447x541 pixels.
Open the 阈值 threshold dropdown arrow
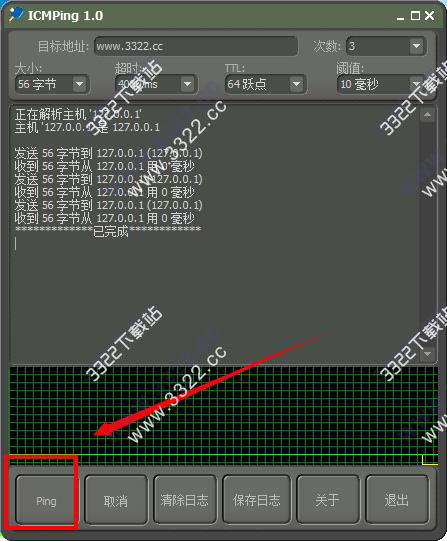click(x=416, y=84)
